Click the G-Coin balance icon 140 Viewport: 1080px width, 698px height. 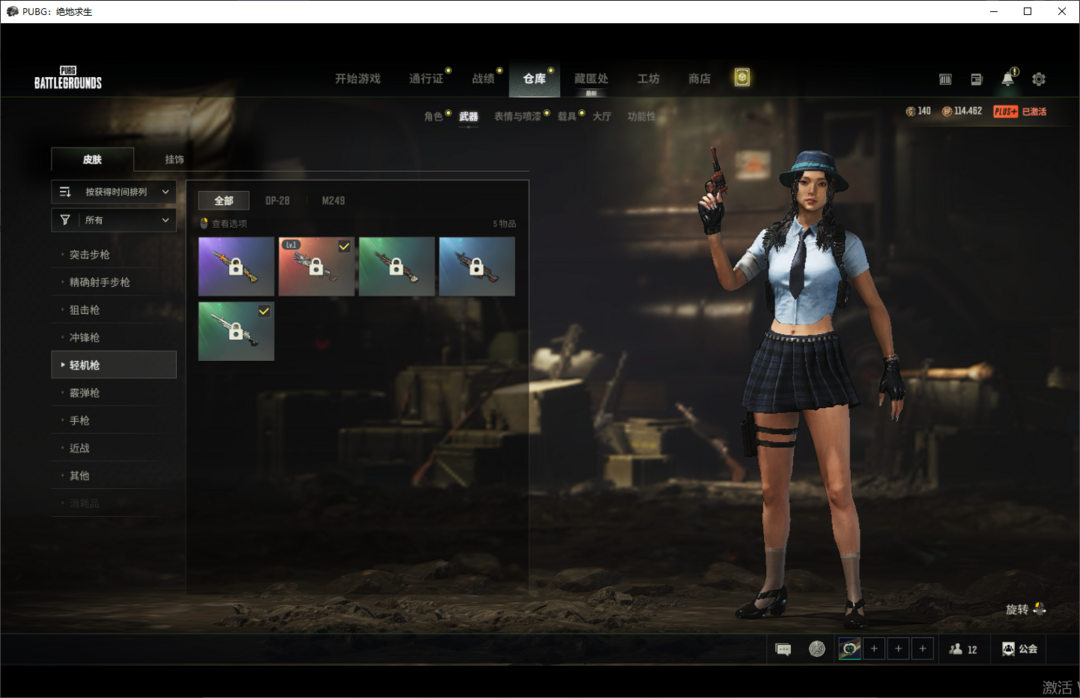tap(911, 112)
